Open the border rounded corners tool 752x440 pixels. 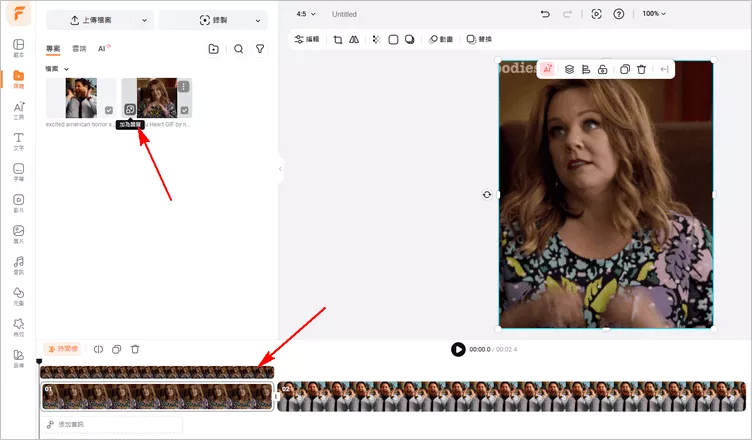393,39
